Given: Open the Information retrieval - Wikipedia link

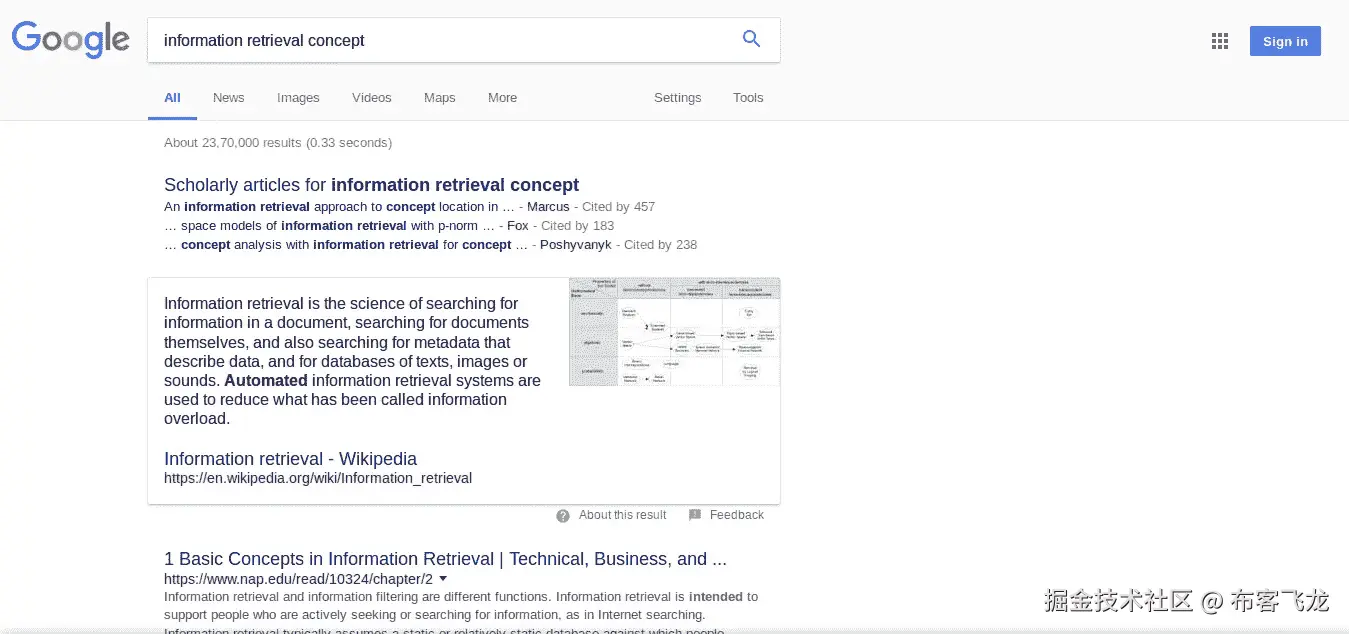Looking at the screenshot, I should pyautogui.click(x=290, y=459).
